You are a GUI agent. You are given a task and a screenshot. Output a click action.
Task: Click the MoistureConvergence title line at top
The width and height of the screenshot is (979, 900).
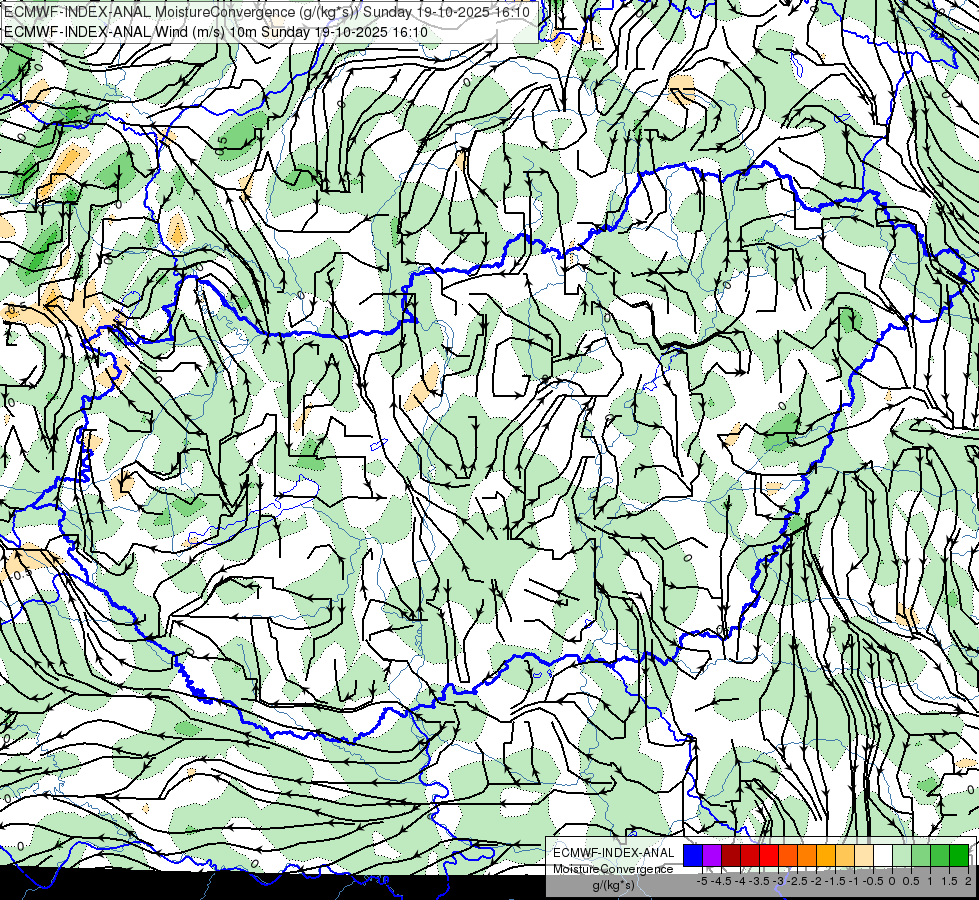point(268,12)
